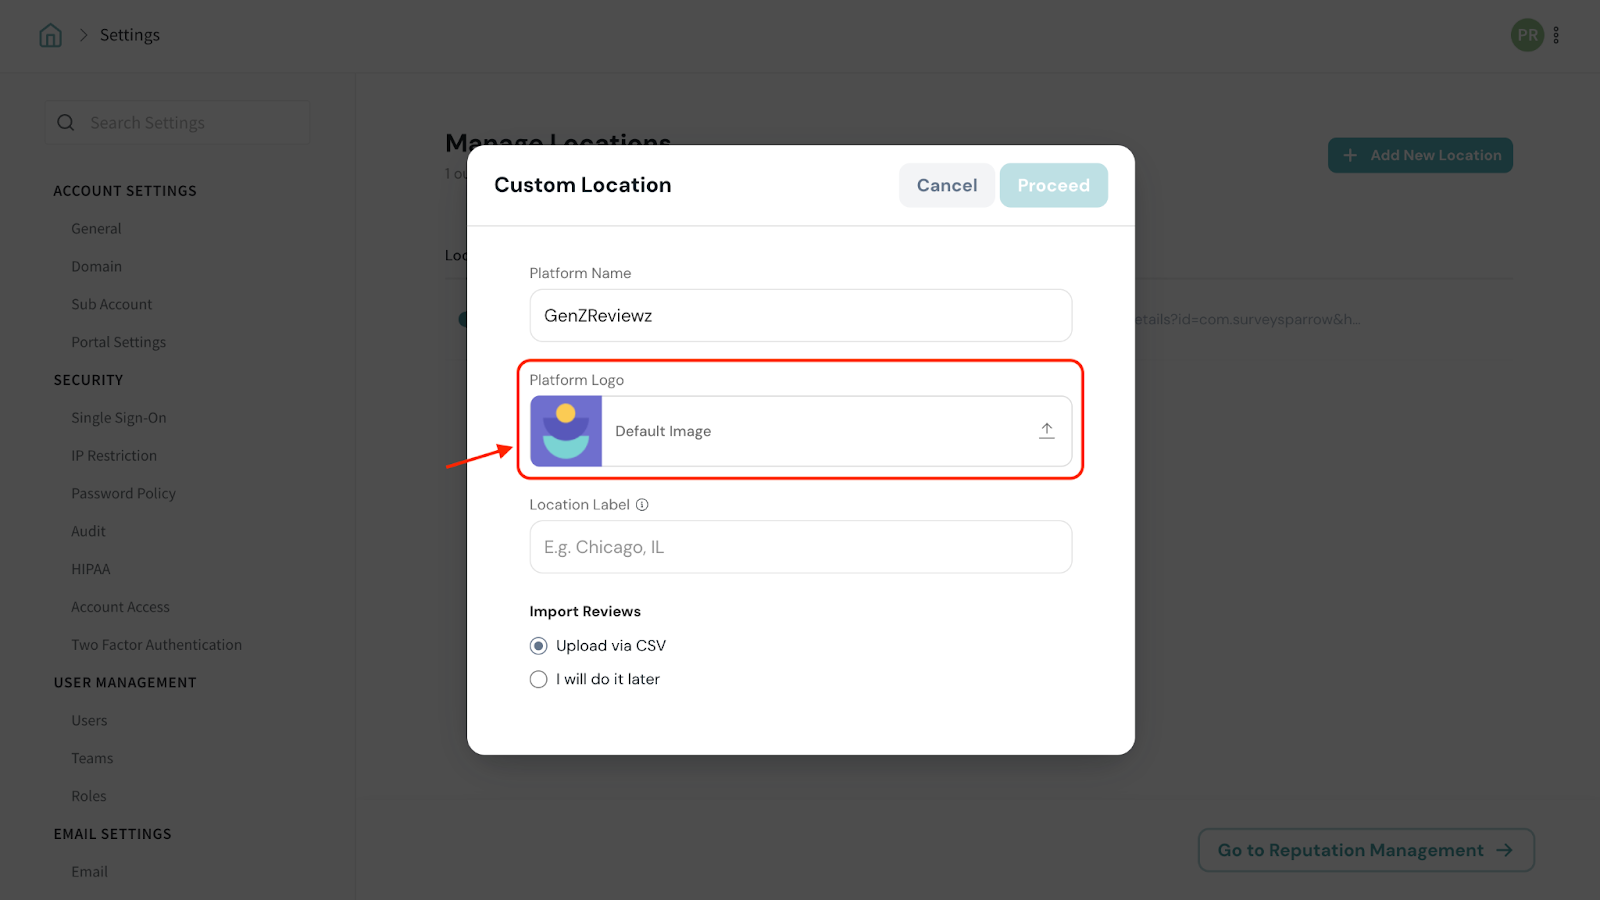Click the PR user avatar
1600x900 pixels.
[1527, 36]
